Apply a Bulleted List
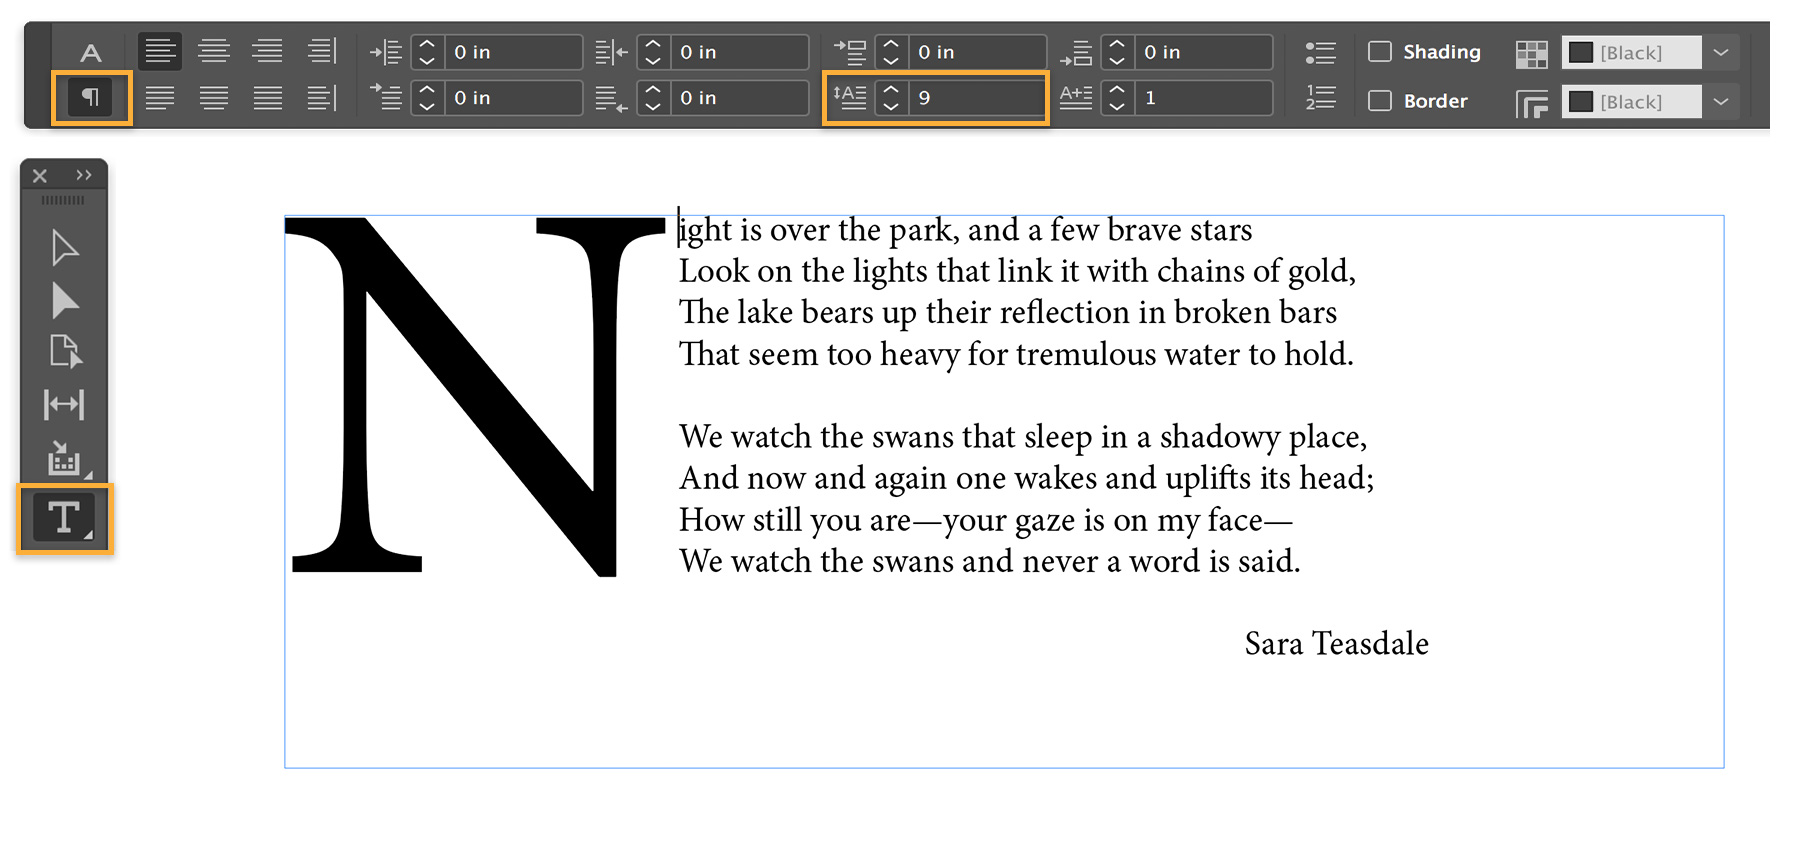 pyautogui.click(x=1321, y=53)
